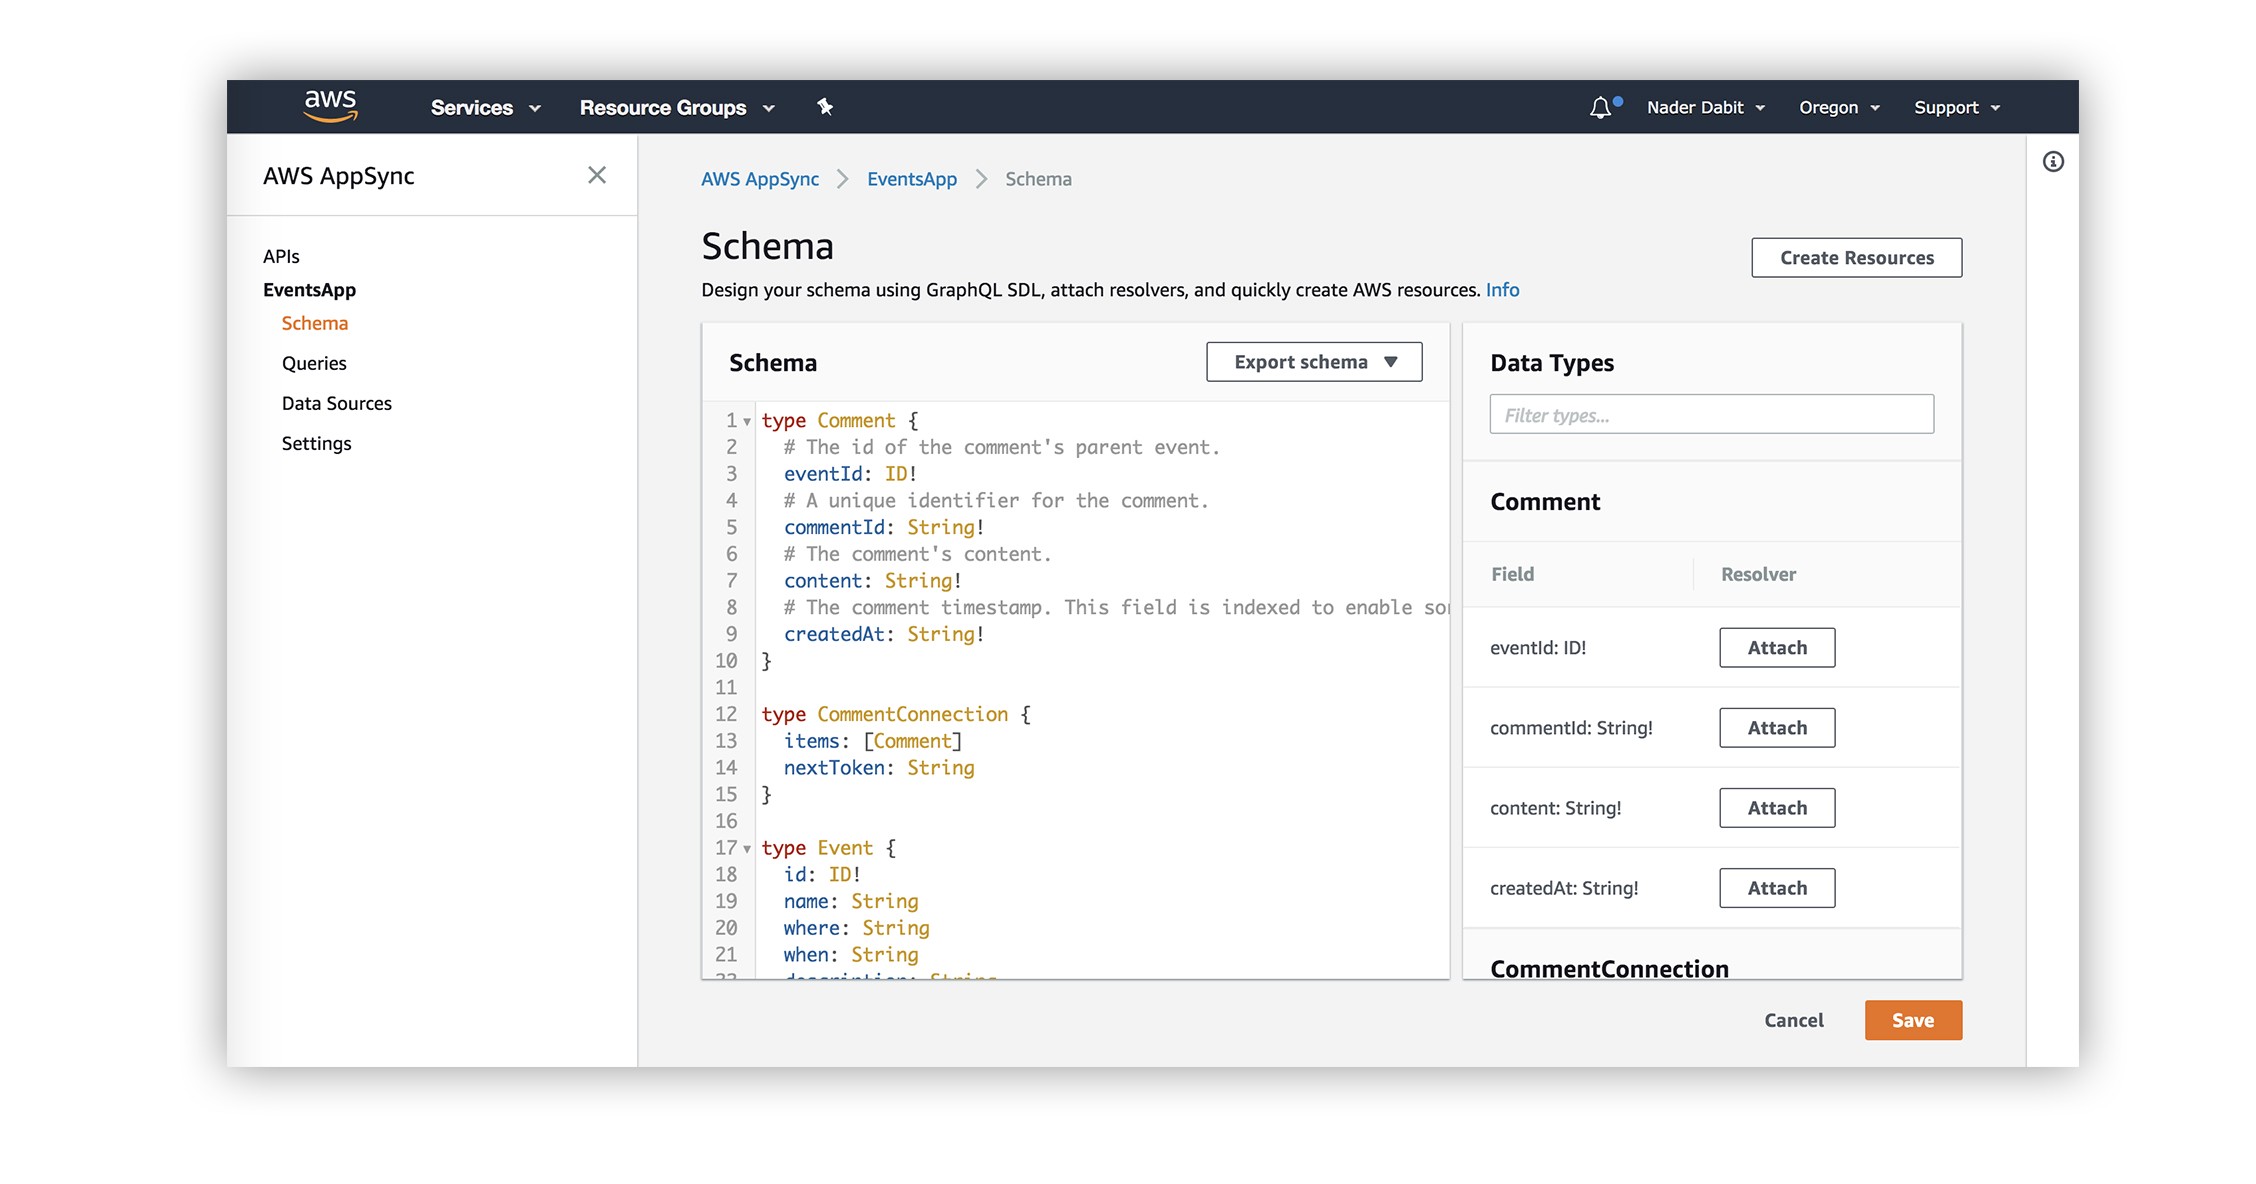Save the schema changes
The width and height of the screenshot is (2256, 1184).
tap(1912, 1021)
